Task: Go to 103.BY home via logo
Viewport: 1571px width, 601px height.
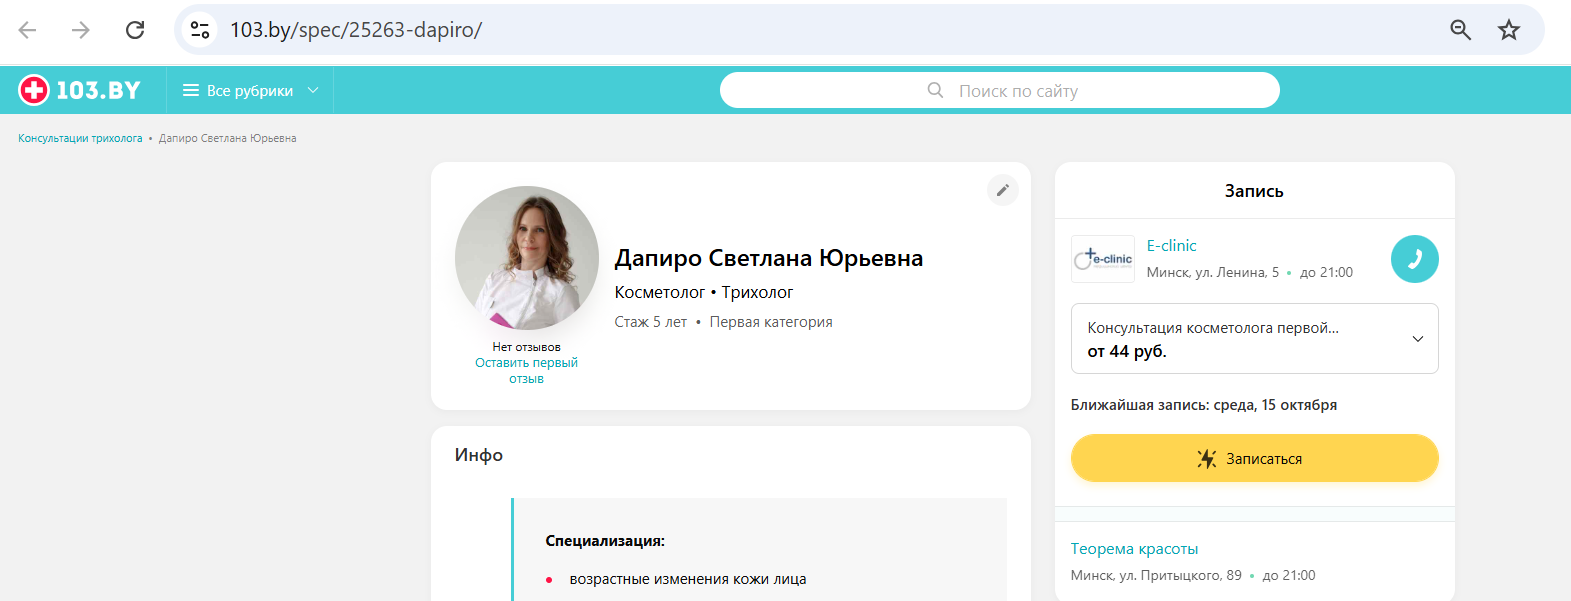Action: 80,90
